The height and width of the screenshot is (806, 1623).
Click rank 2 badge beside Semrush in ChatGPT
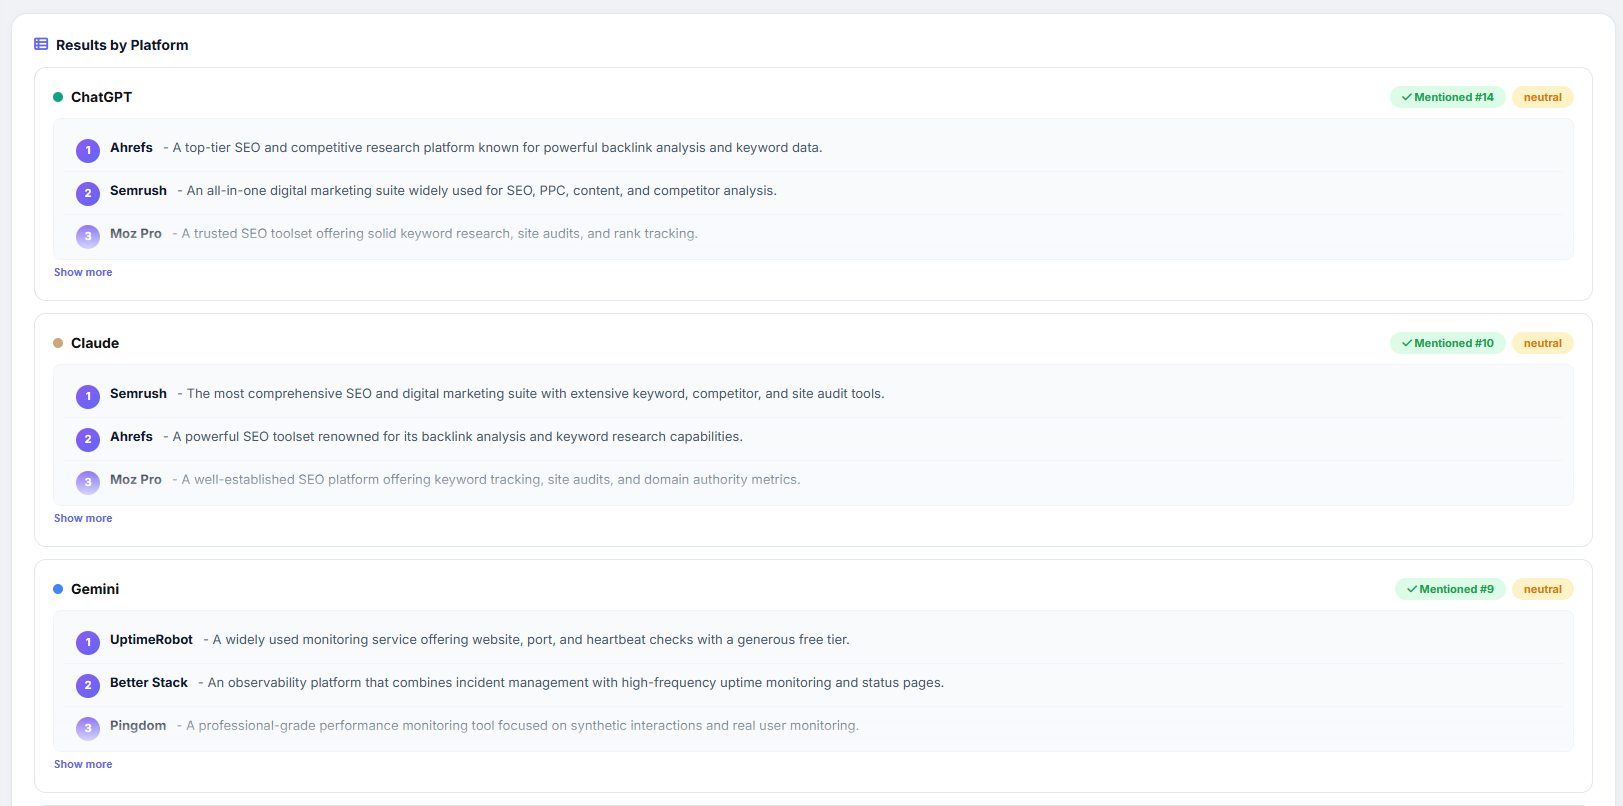click(88, 193)
